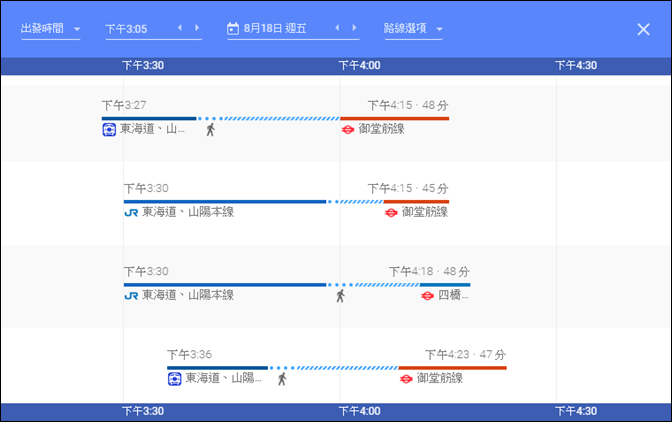Select arrival text 下午4:15 · 45 分
Image resolution: width=672 pixels, height=422 pixels.
click(408, 189)
